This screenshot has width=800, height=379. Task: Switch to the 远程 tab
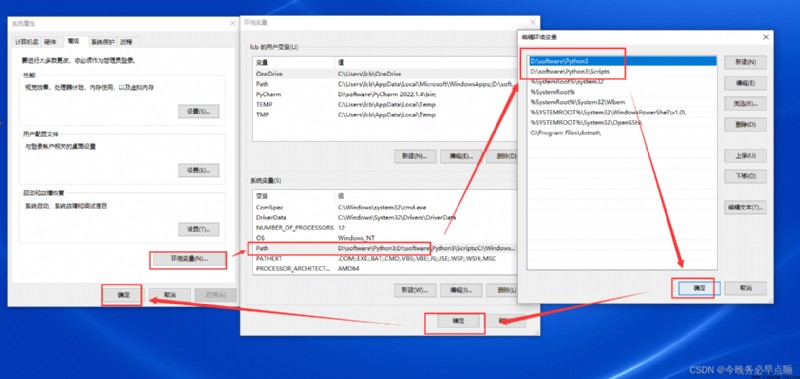[126, 42]
